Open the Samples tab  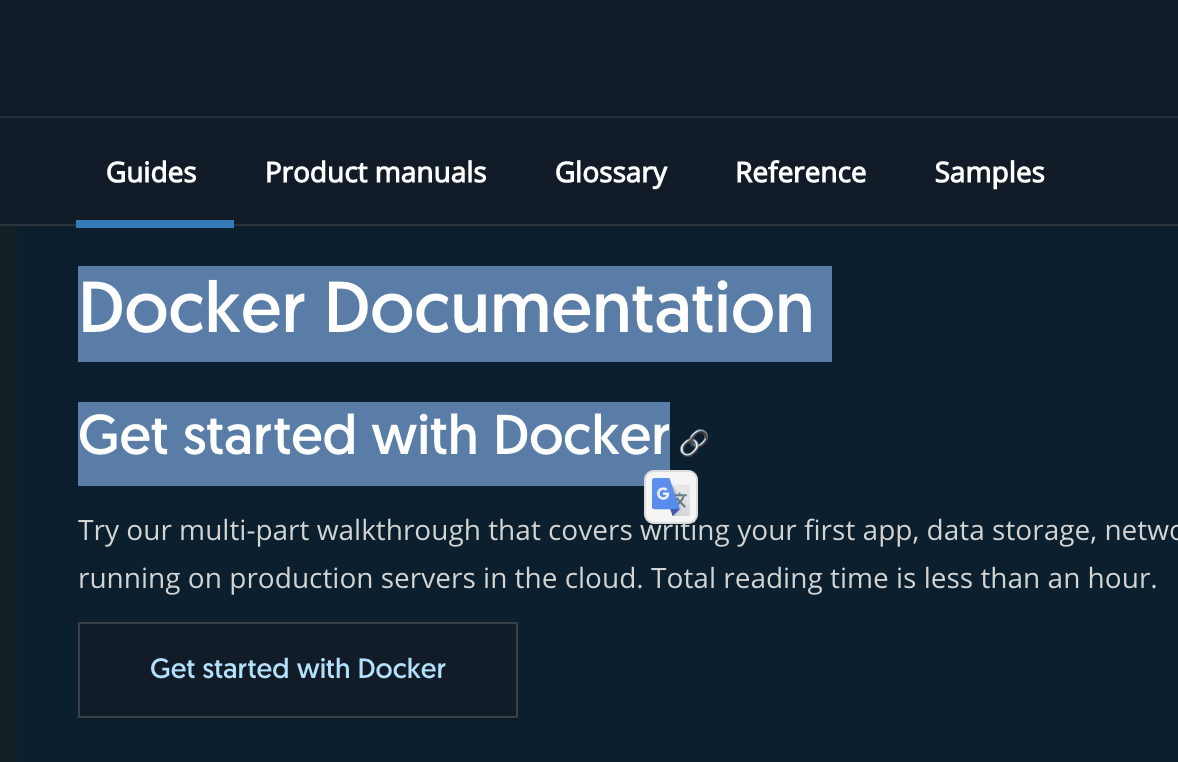(989, 173)
